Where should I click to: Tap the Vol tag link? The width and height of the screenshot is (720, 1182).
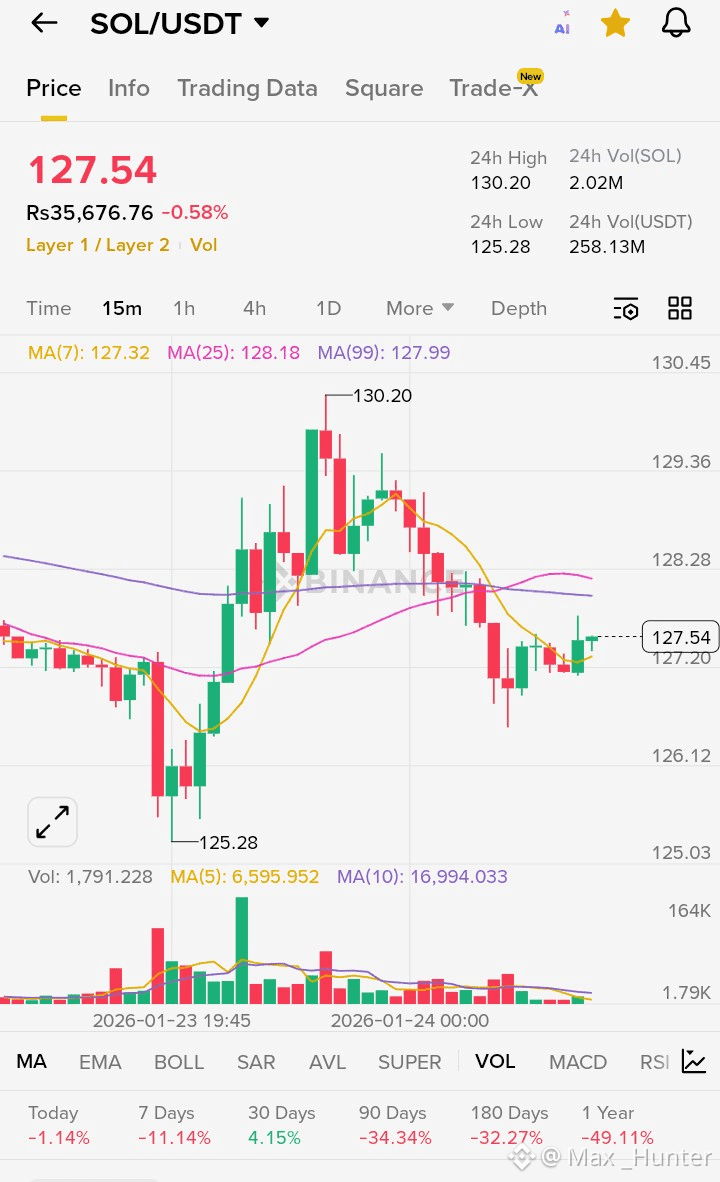point(204,245)
